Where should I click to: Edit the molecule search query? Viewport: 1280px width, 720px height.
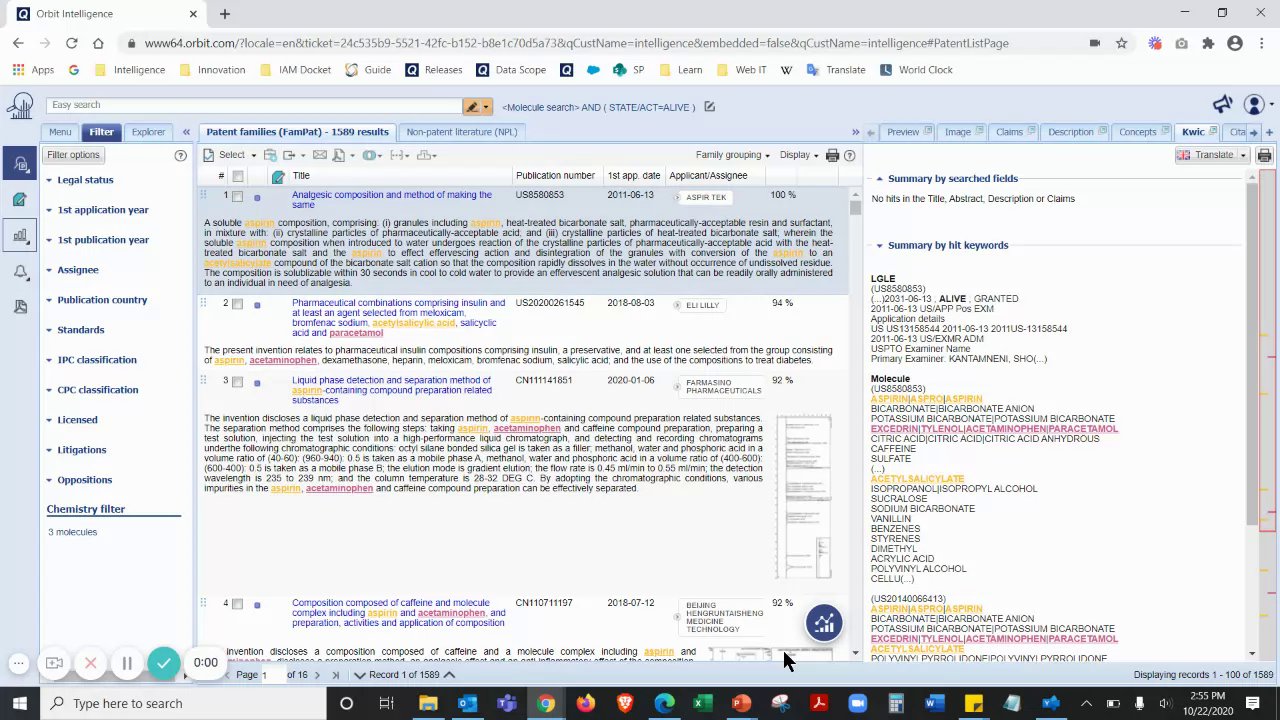click(x=709, y=107)
